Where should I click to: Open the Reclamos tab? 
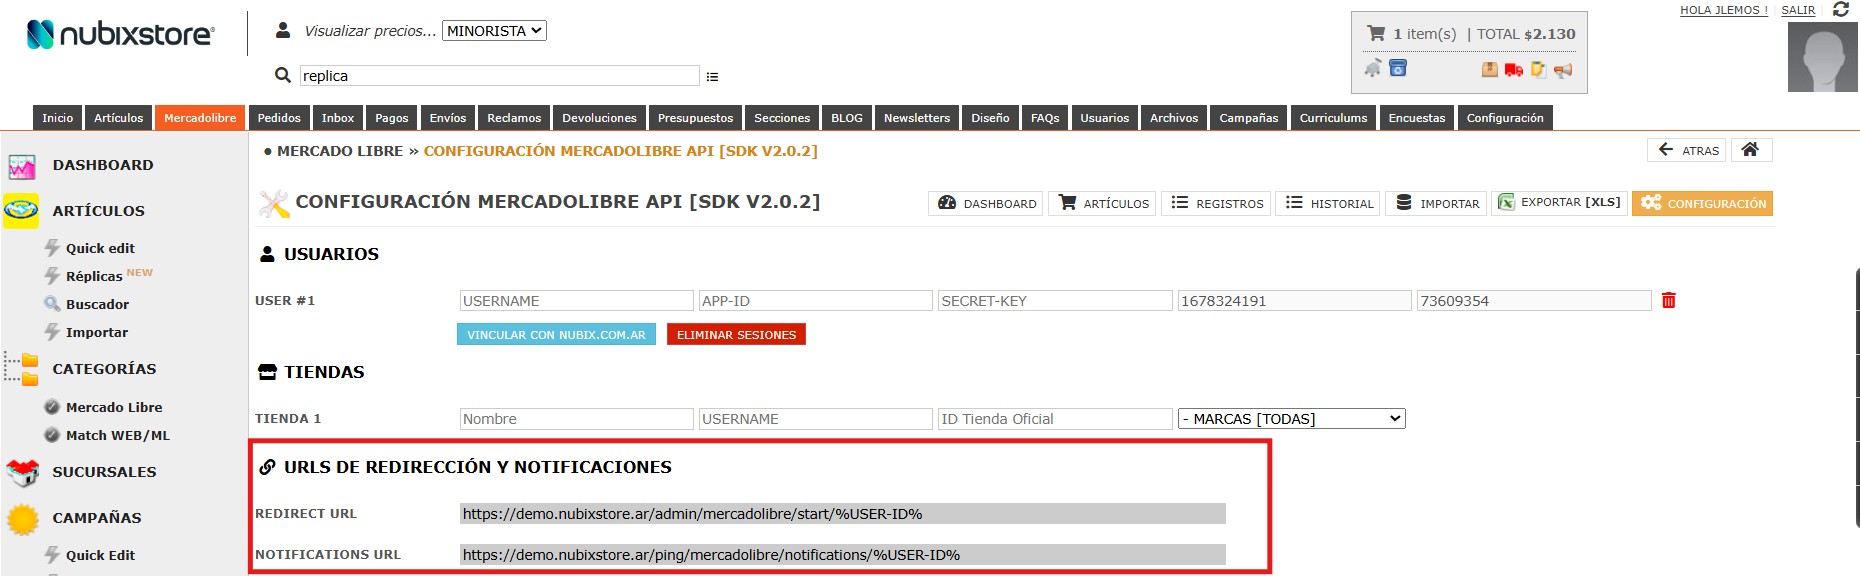514,118
